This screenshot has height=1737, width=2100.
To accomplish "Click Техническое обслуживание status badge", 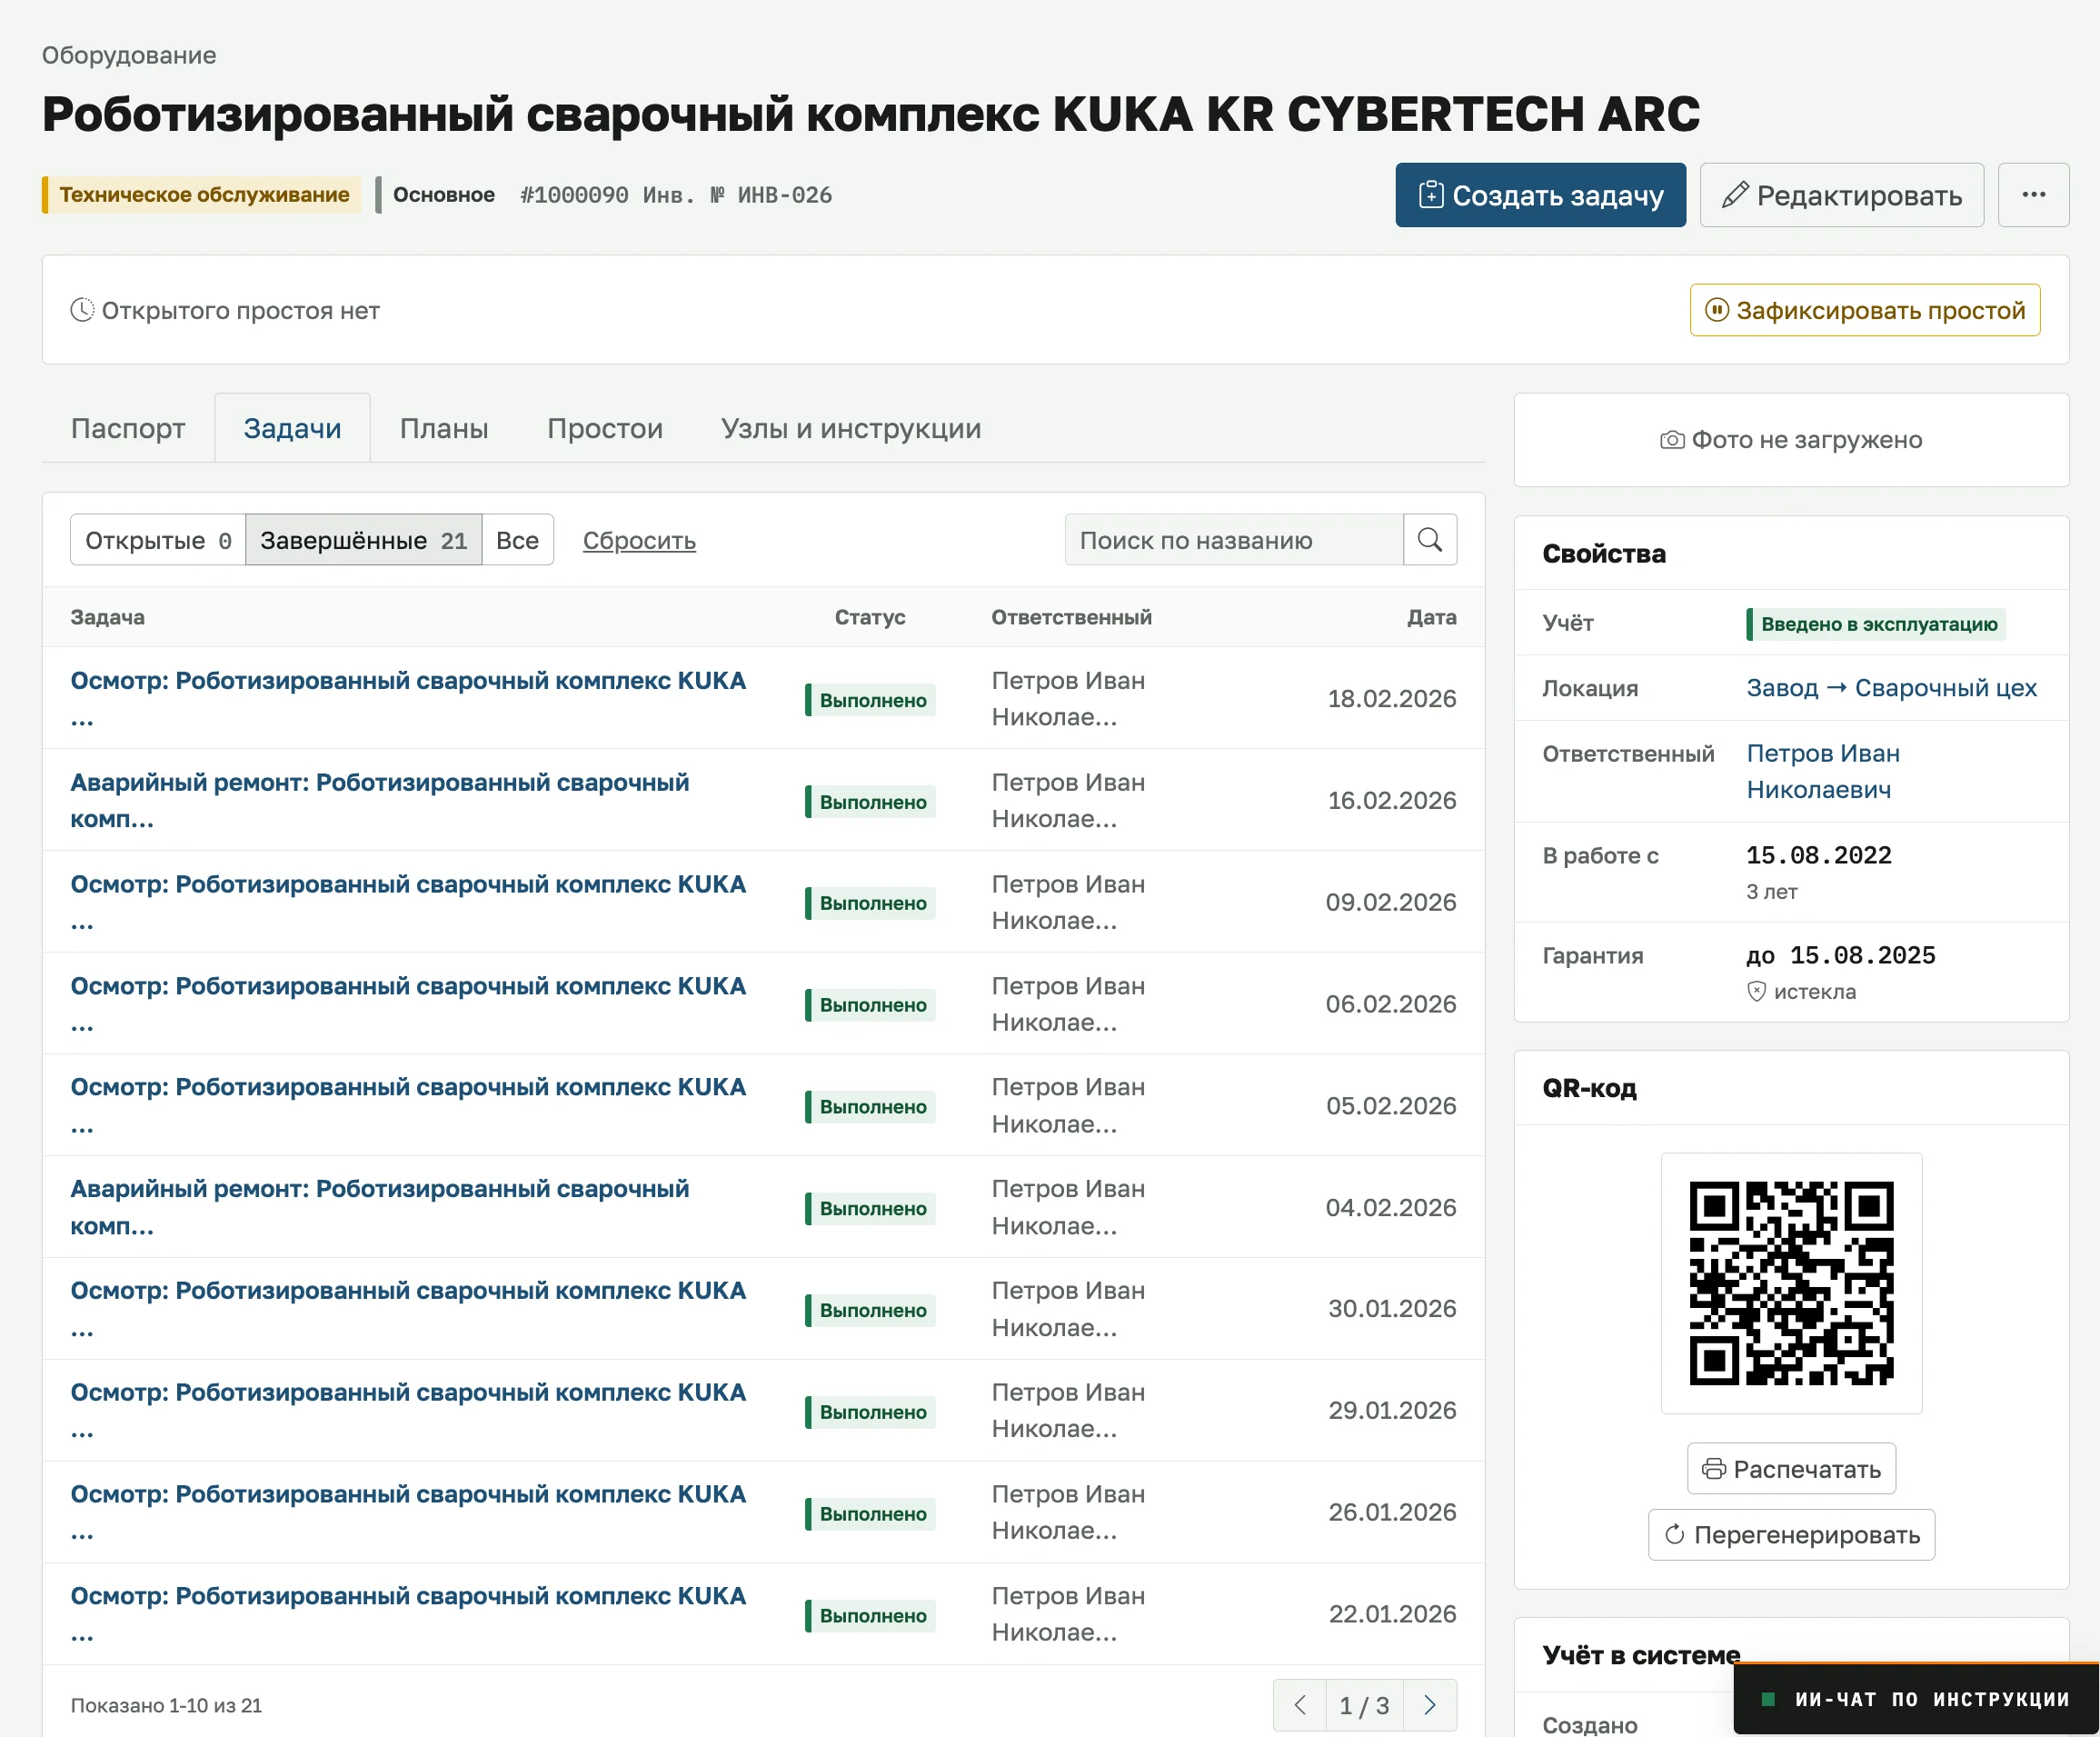I will point(202,194).
